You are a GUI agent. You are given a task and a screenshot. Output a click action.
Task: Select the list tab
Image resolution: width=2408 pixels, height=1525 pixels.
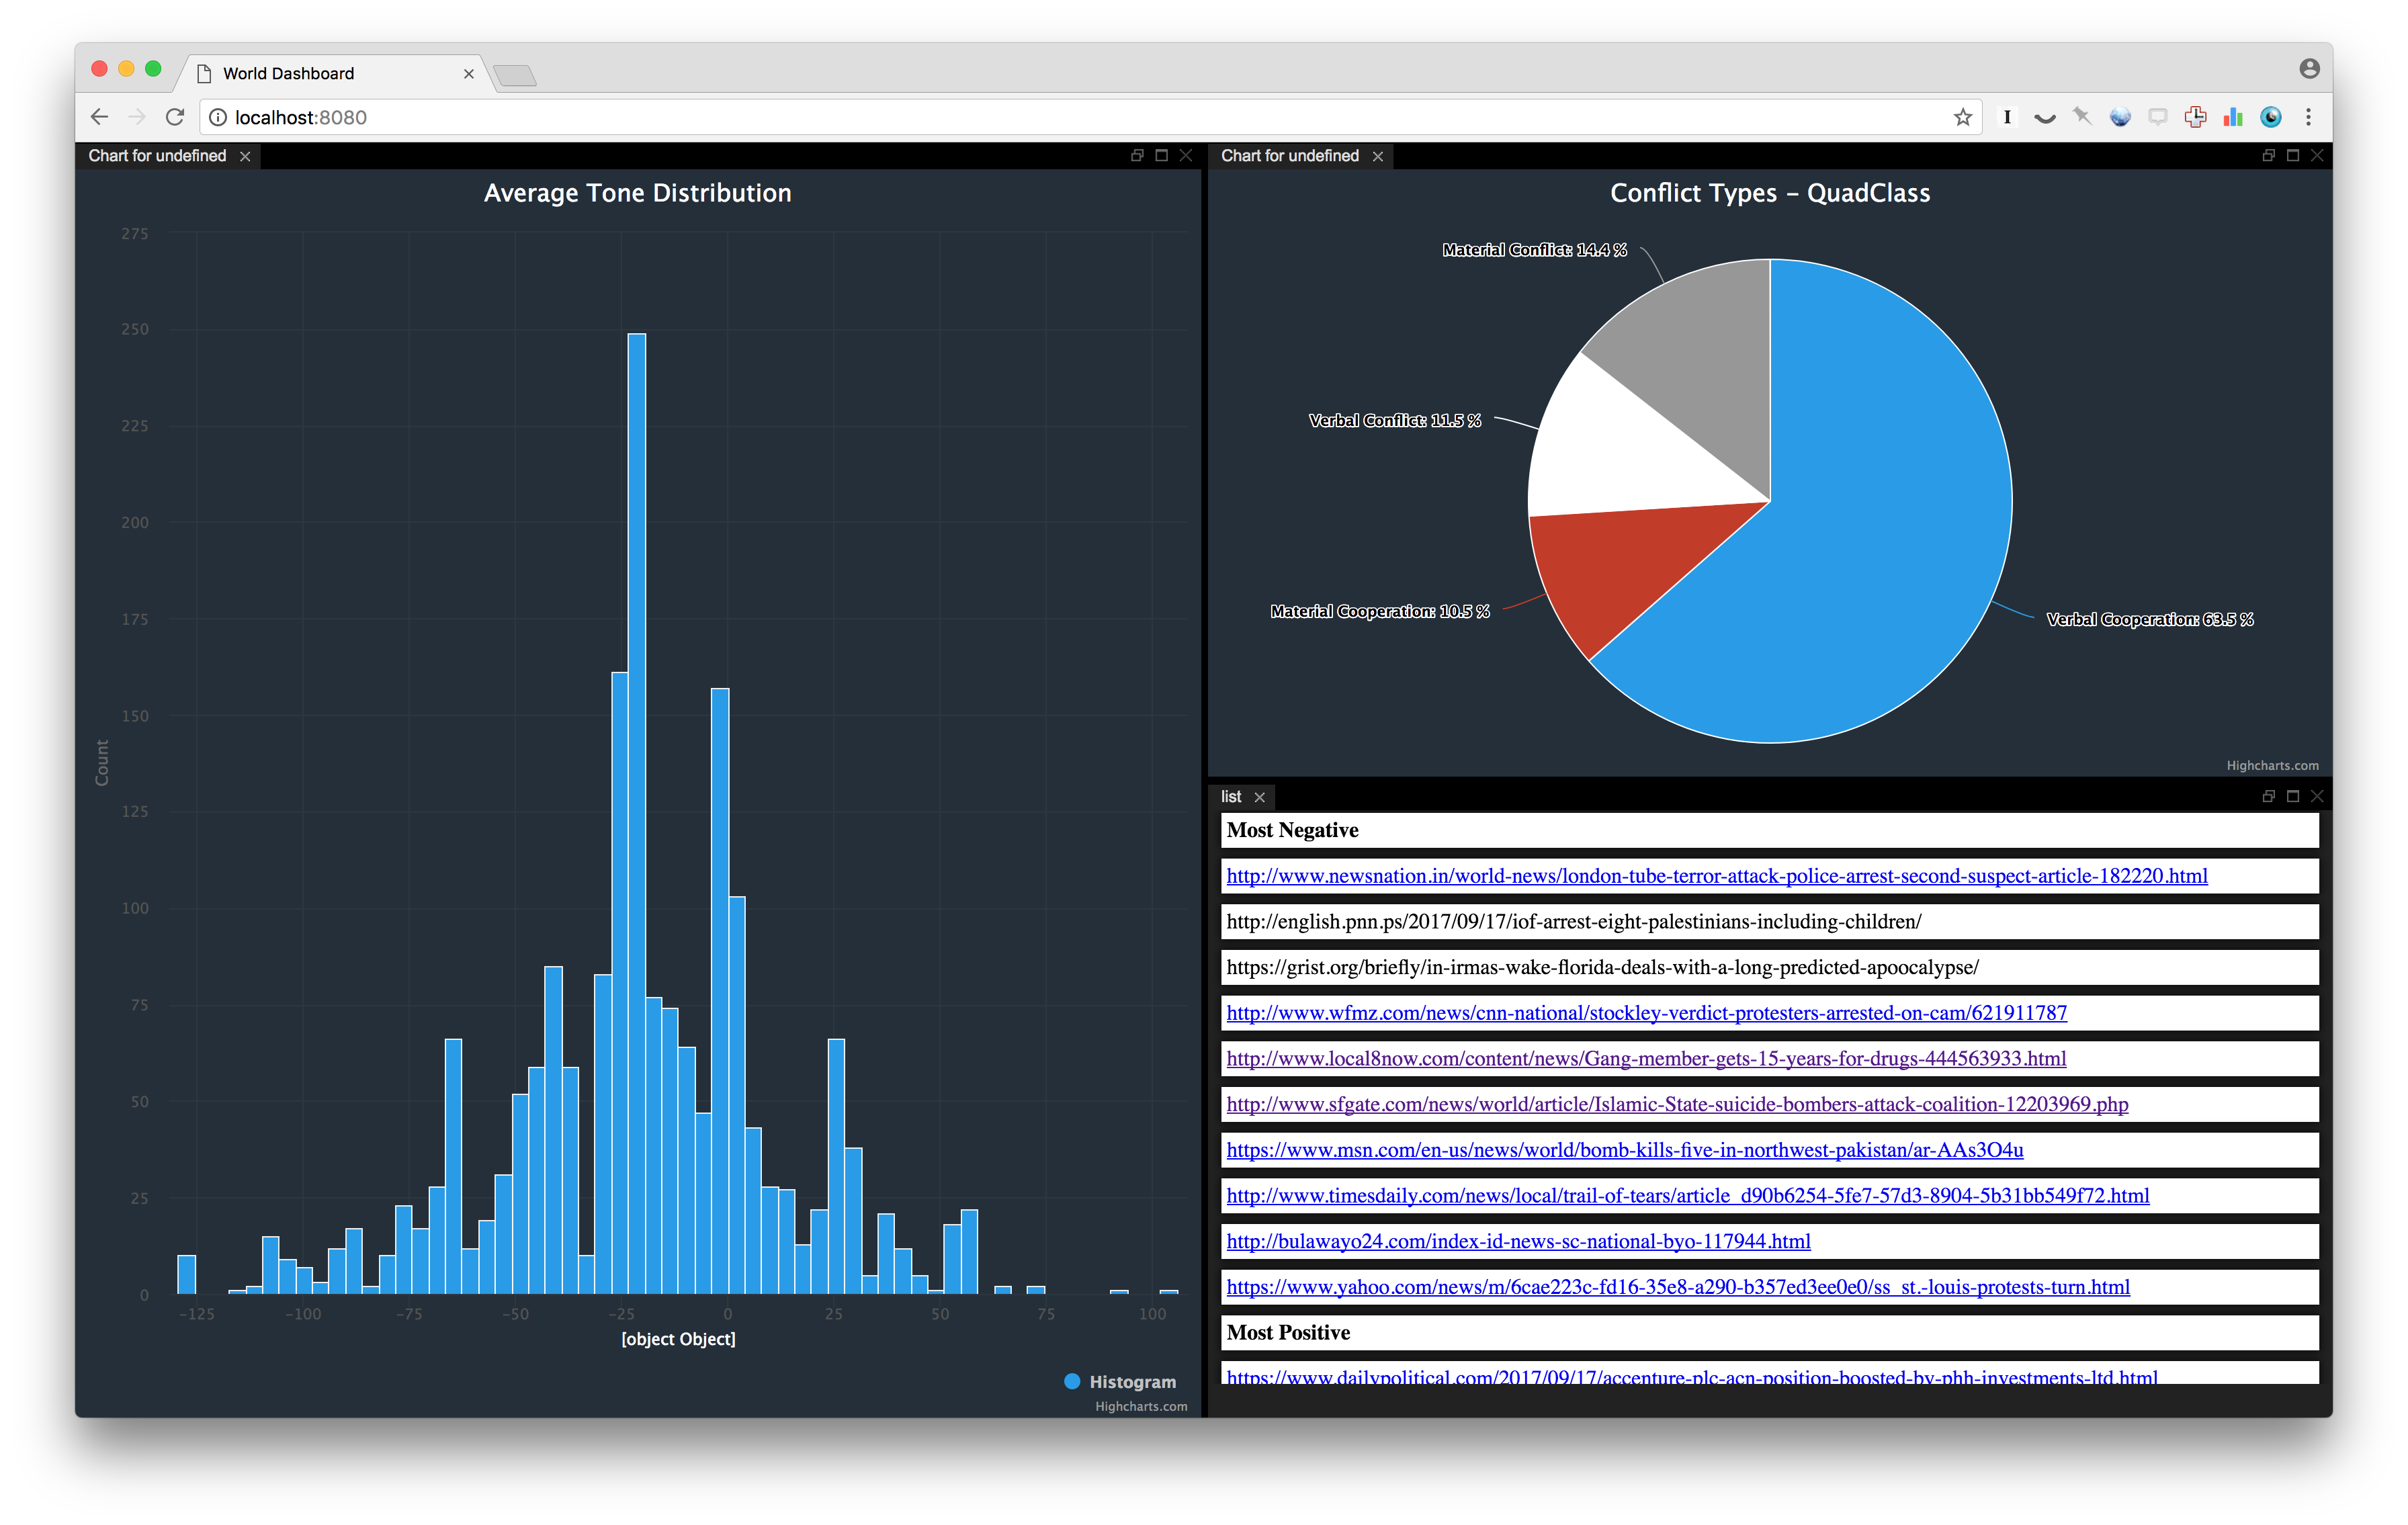click(1231, 796)
